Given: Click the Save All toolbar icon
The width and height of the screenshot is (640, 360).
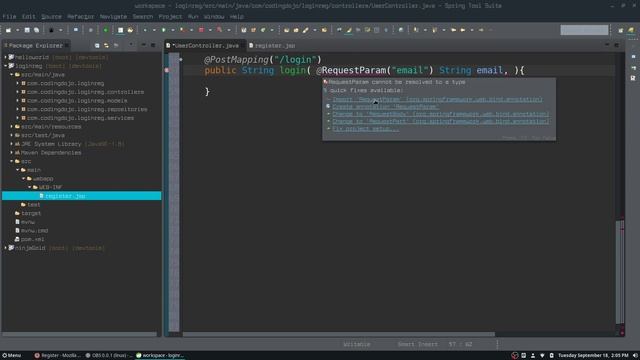Looking at the screenshot, I should pos(36,30).
